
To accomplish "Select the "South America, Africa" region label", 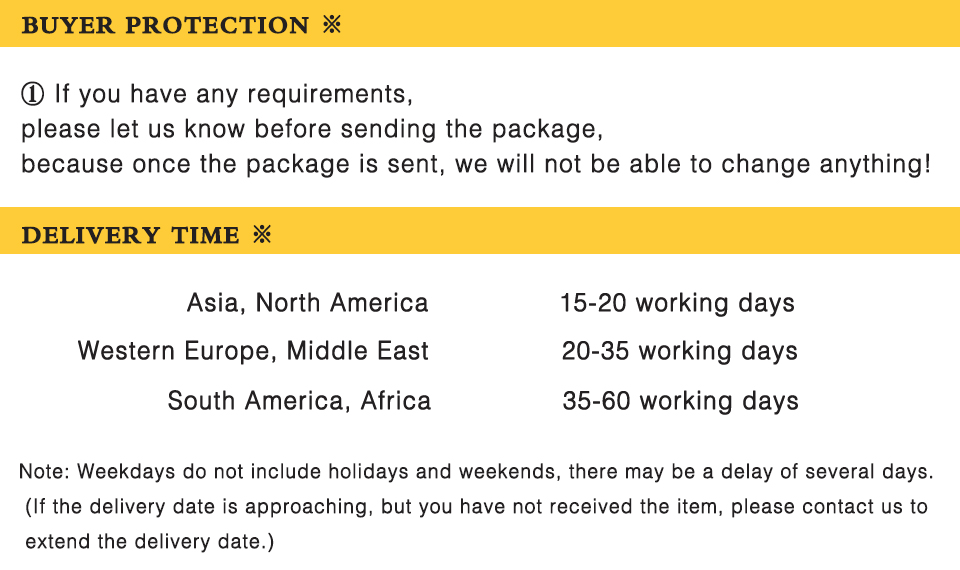I will click(299, 401).
